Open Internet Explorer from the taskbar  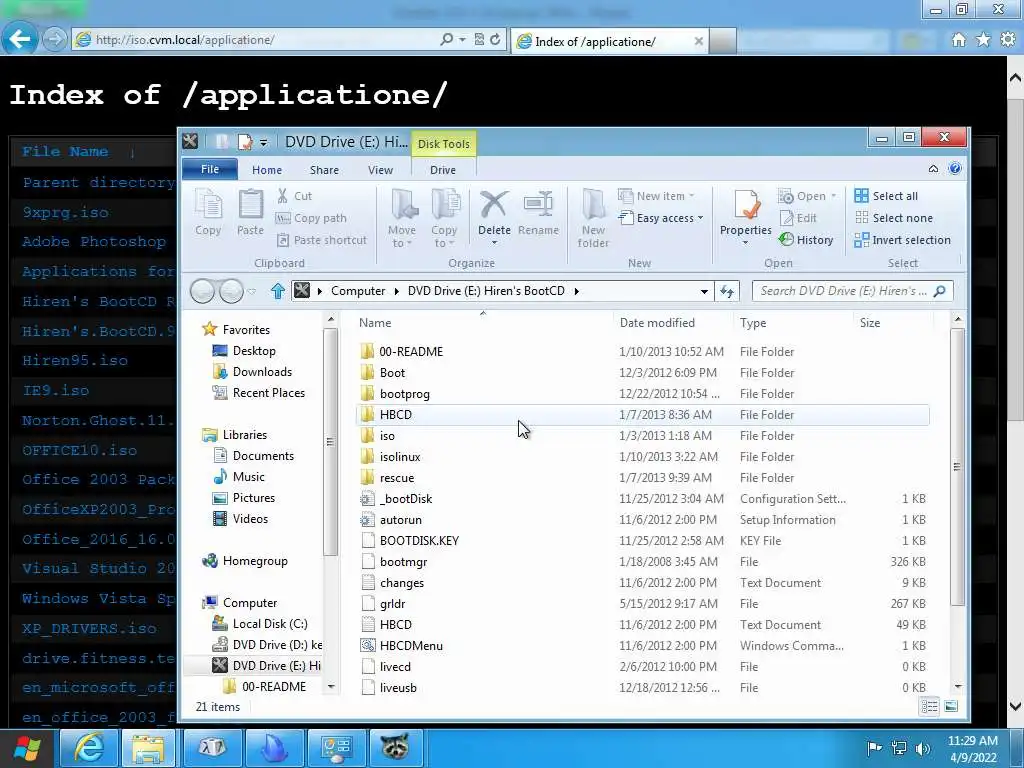89,748
